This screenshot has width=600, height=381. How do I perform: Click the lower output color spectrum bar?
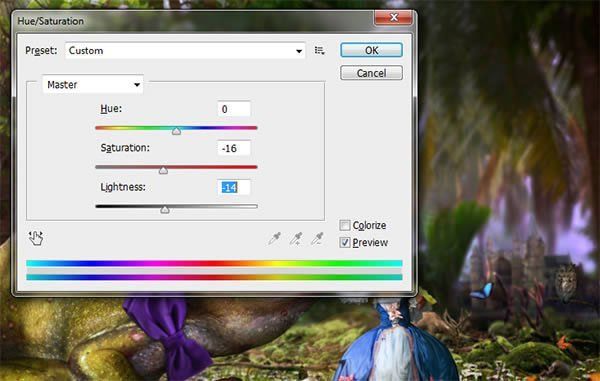(x=214, y=277)
